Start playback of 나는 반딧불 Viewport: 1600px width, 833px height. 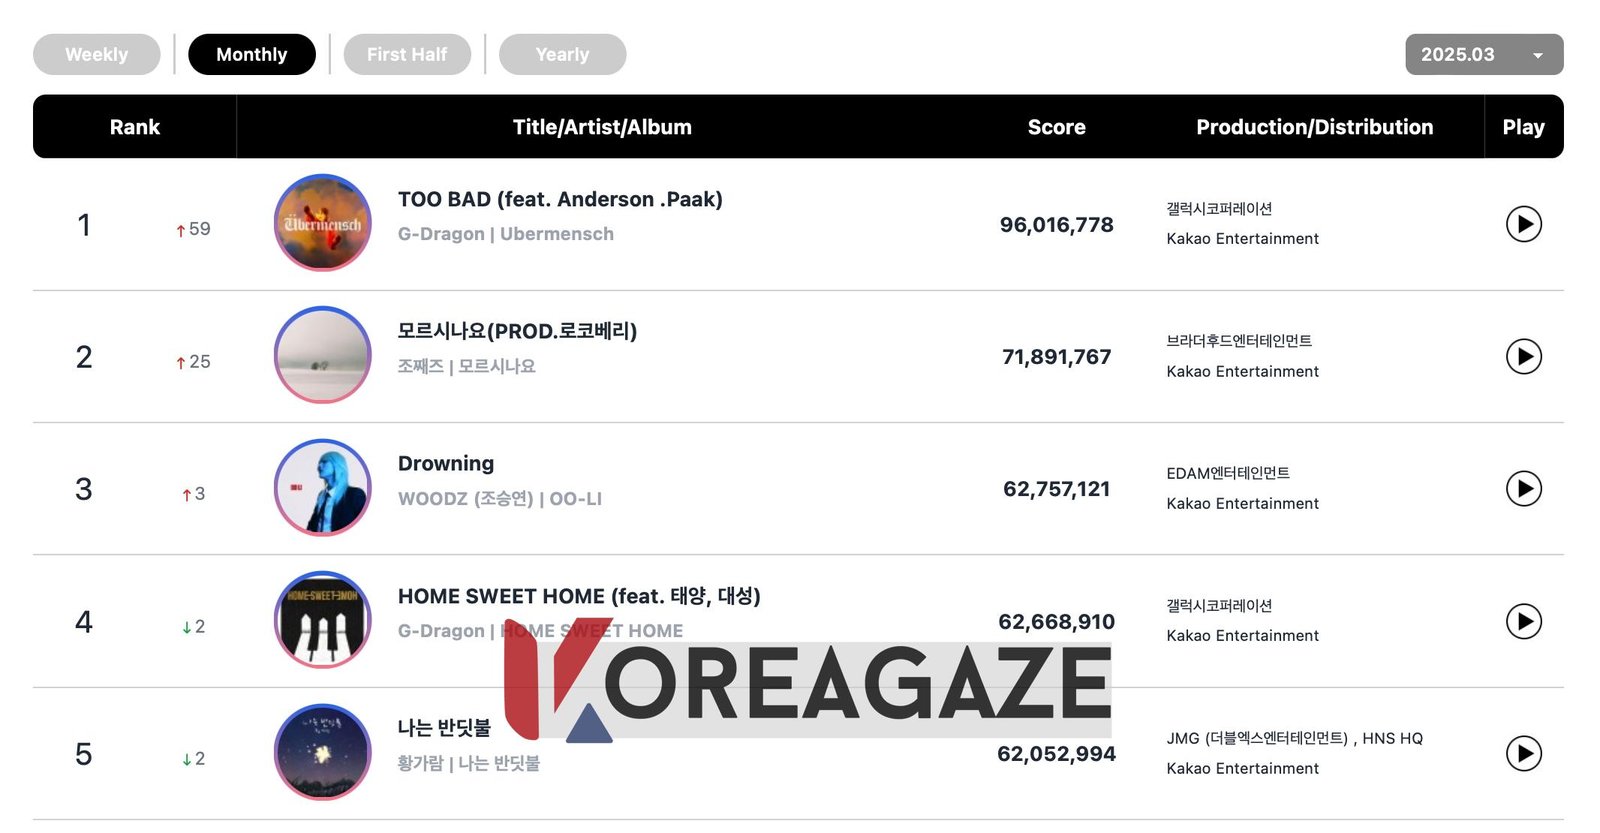coord(1523,753)
